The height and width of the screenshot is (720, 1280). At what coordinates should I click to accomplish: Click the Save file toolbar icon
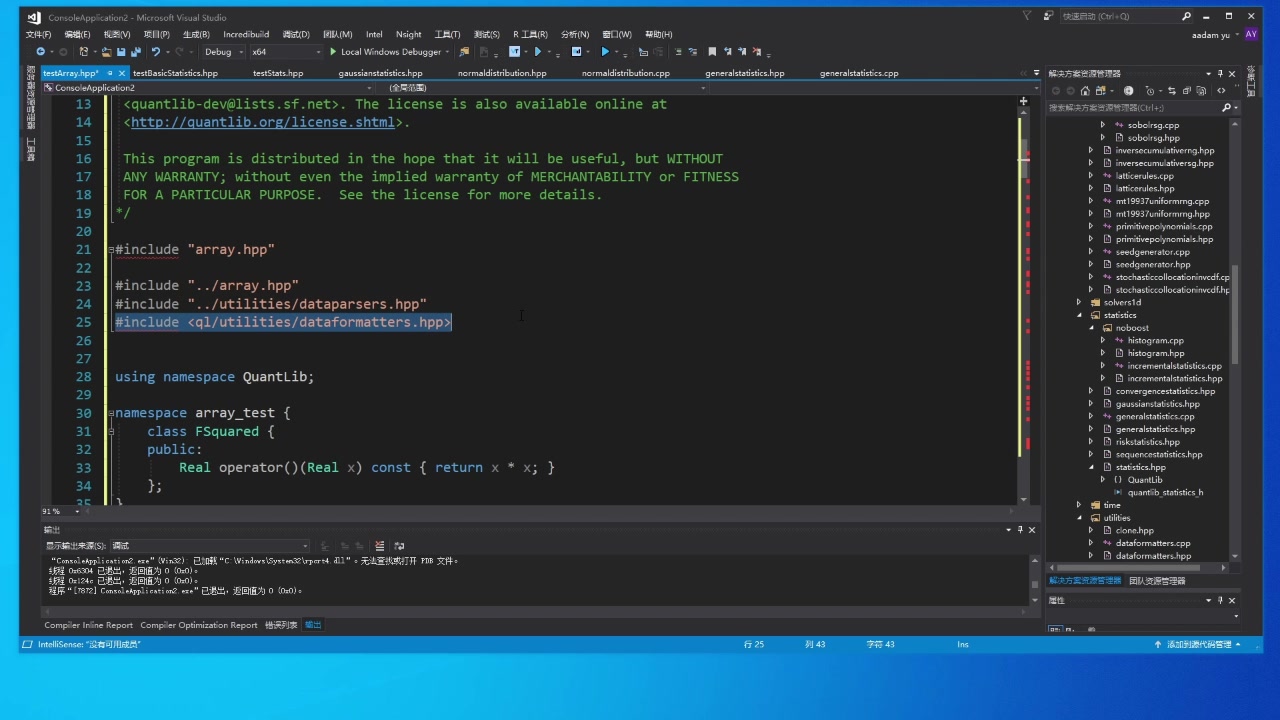click(121, 52)
